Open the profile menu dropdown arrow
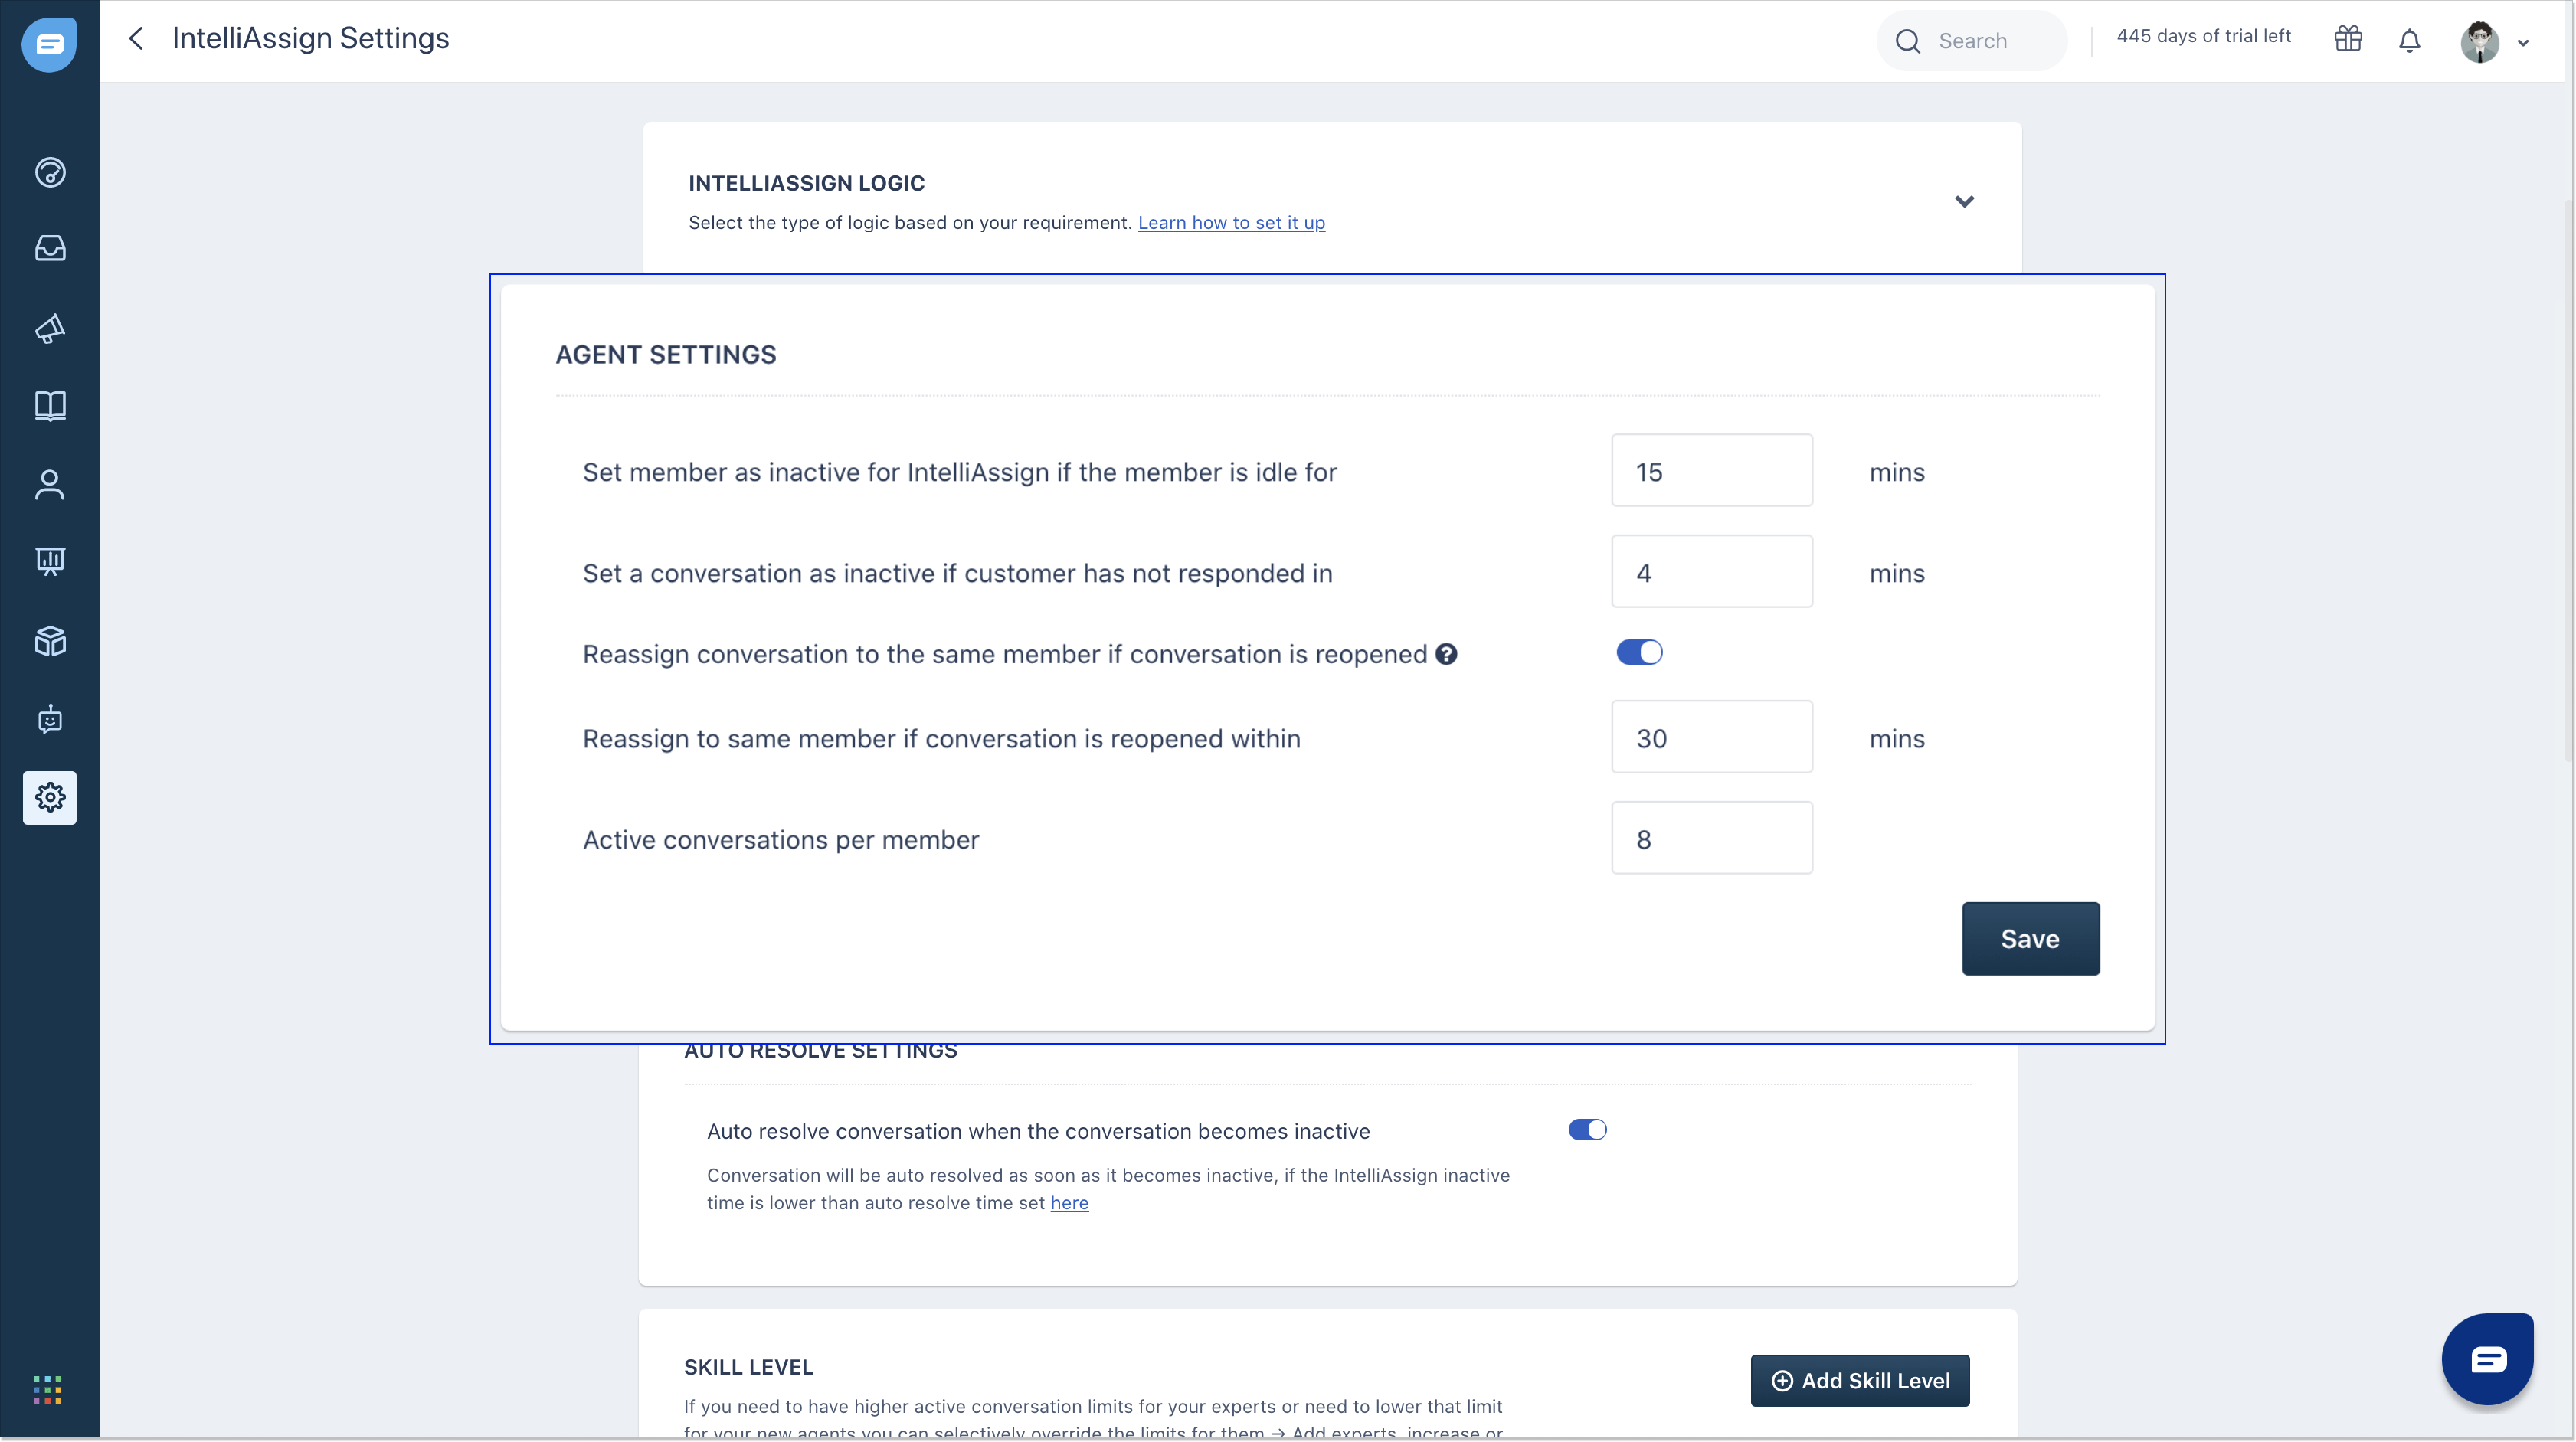 [2523, 43]
